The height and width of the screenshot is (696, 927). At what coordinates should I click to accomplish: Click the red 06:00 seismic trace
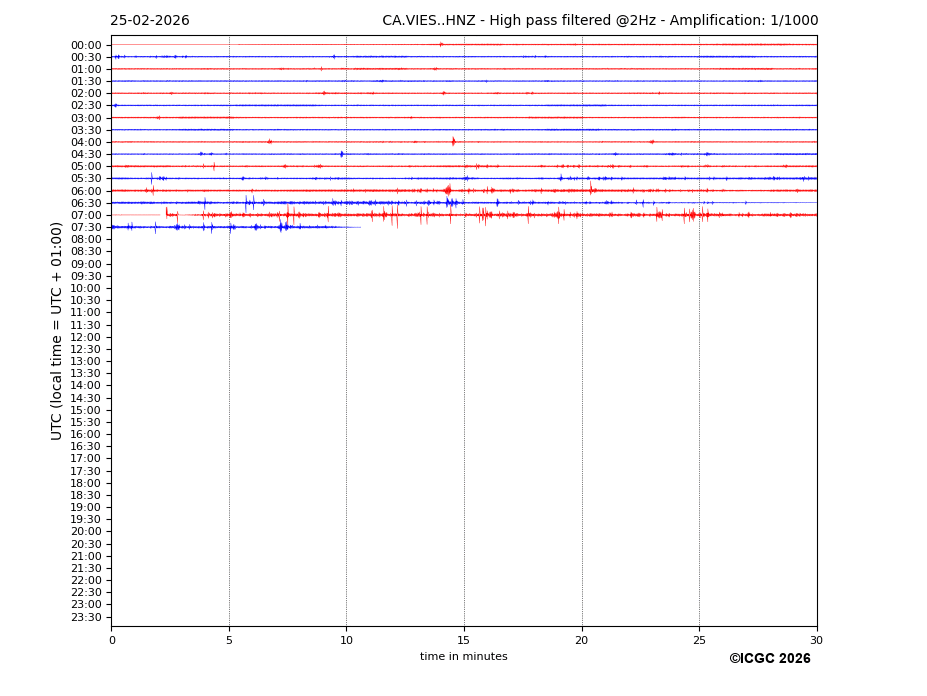500,190
